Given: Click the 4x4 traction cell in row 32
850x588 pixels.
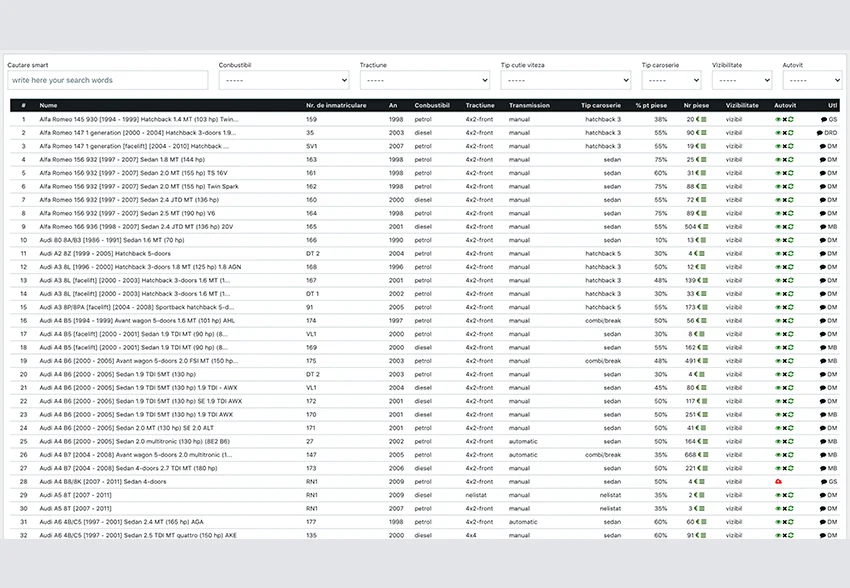Looking at the screenshot, I should pos(471,535).
